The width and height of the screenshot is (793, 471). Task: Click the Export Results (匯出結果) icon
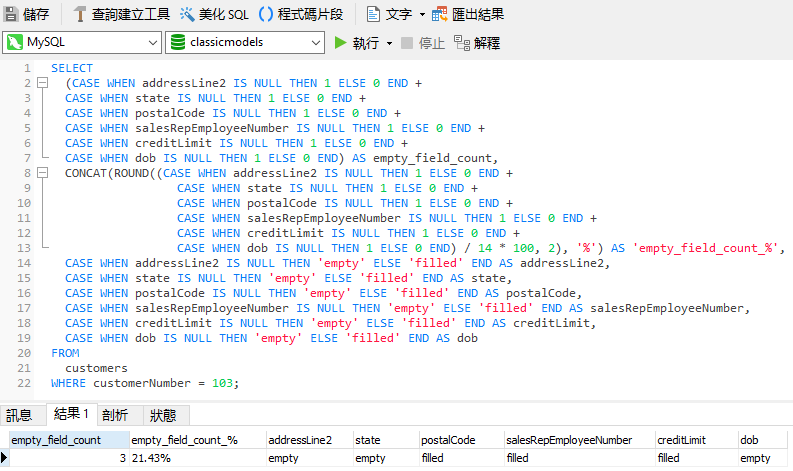(439, 14)
